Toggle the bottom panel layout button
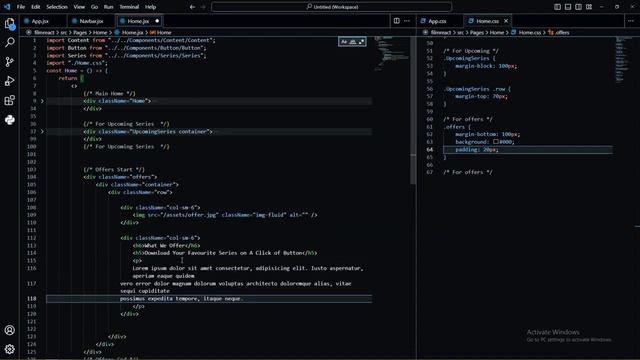 tap(568, 7)
